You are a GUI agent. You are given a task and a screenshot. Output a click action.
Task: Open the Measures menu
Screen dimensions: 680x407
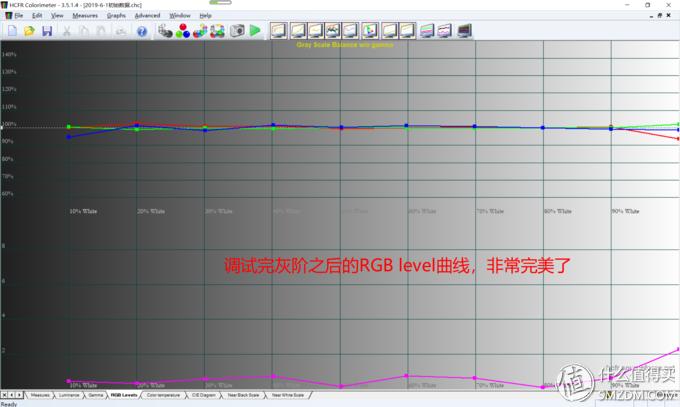pos(85,16)
